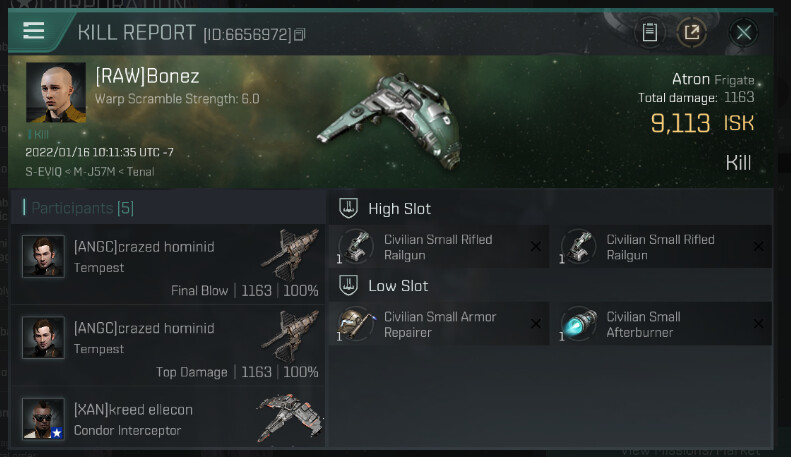Collapse the Low Slot section
Screen dimensions: 791x457
[349, 285]
